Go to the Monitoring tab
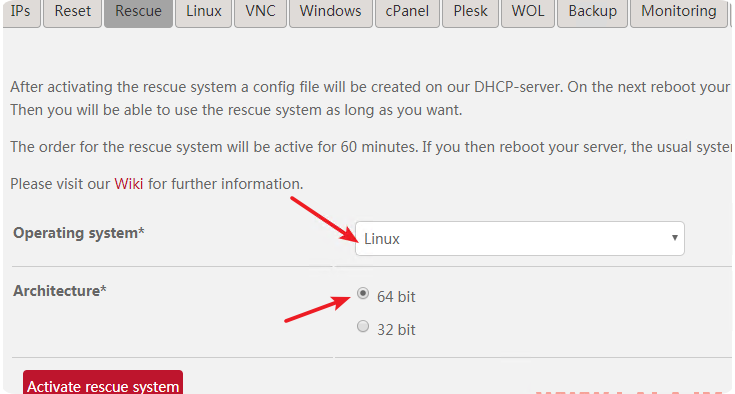 point(678,13)
